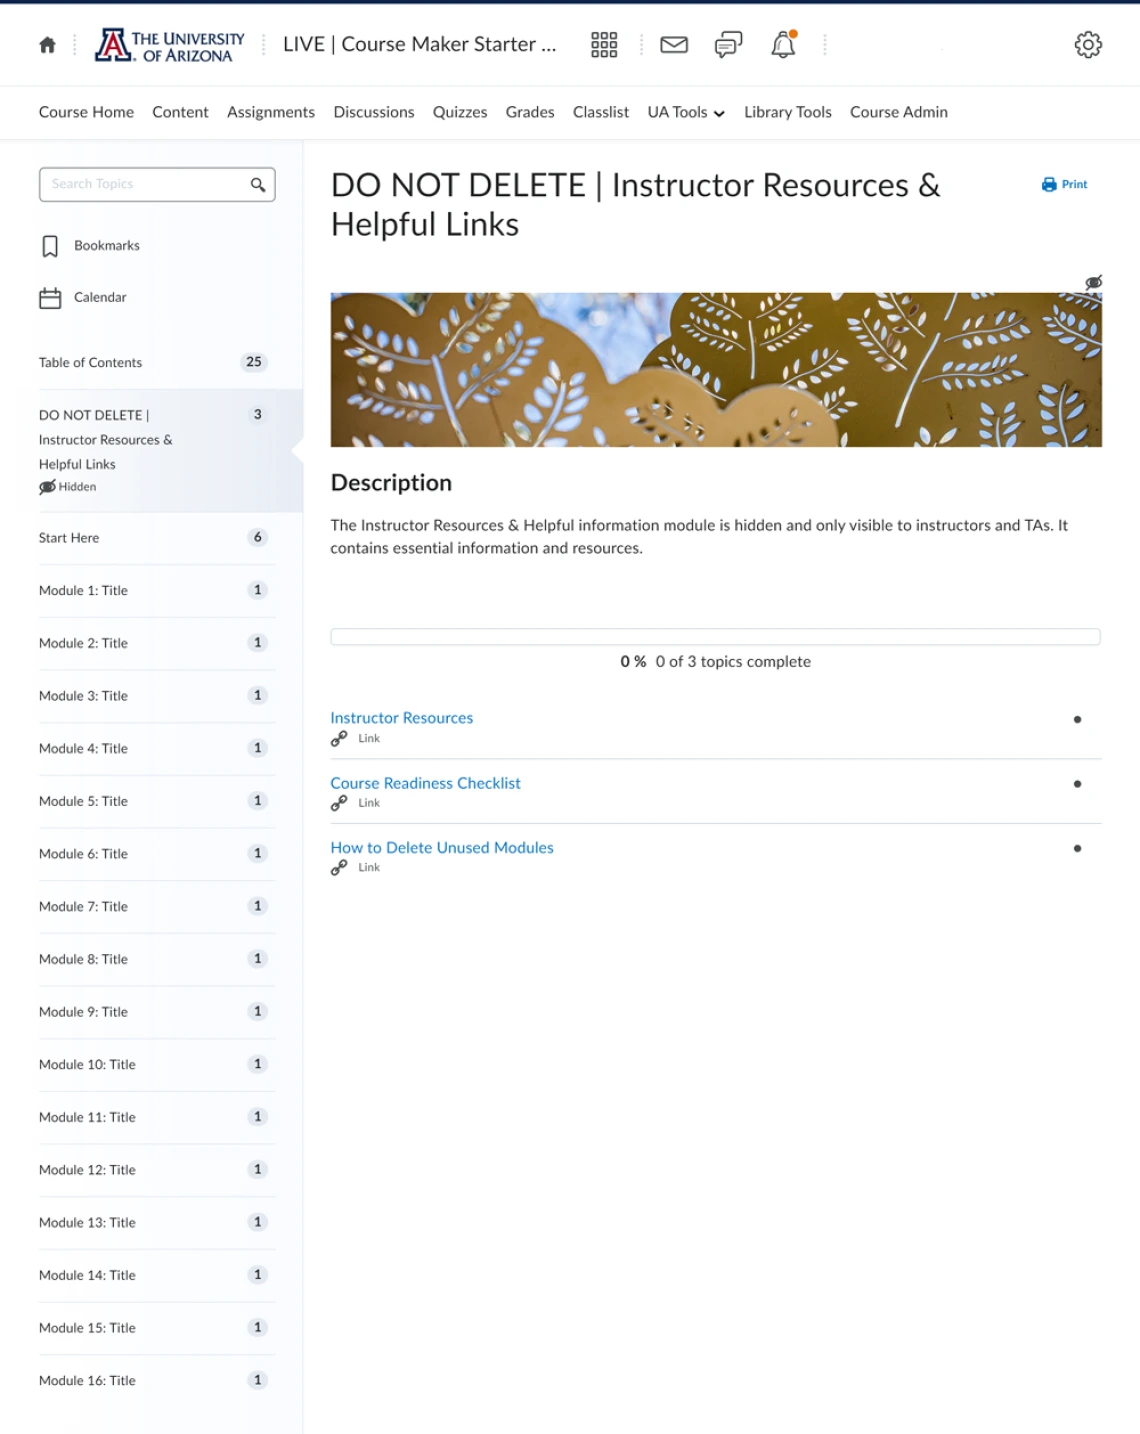Open Grades in the navbar
1140x1434 pixels.
click(x=530, y=112)
